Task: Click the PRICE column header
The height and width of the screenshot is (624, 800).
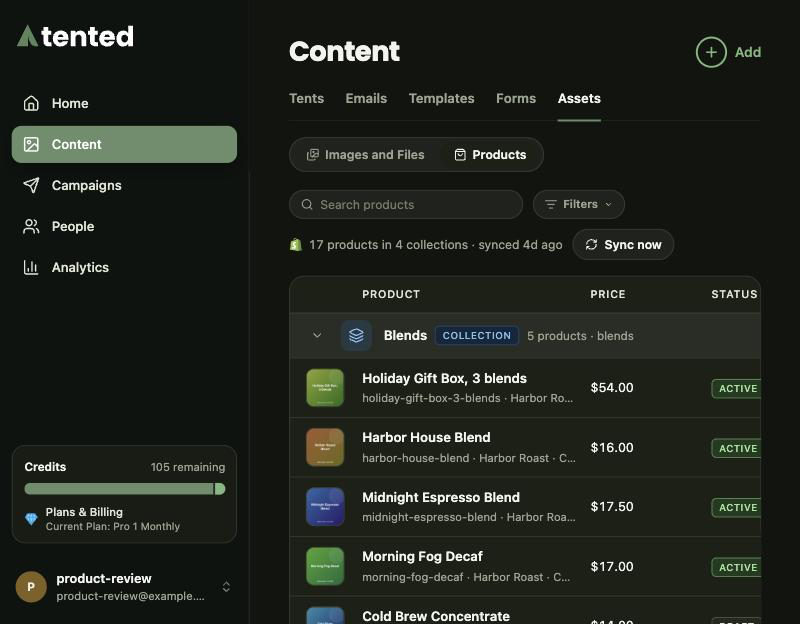Action: [608, 294]
